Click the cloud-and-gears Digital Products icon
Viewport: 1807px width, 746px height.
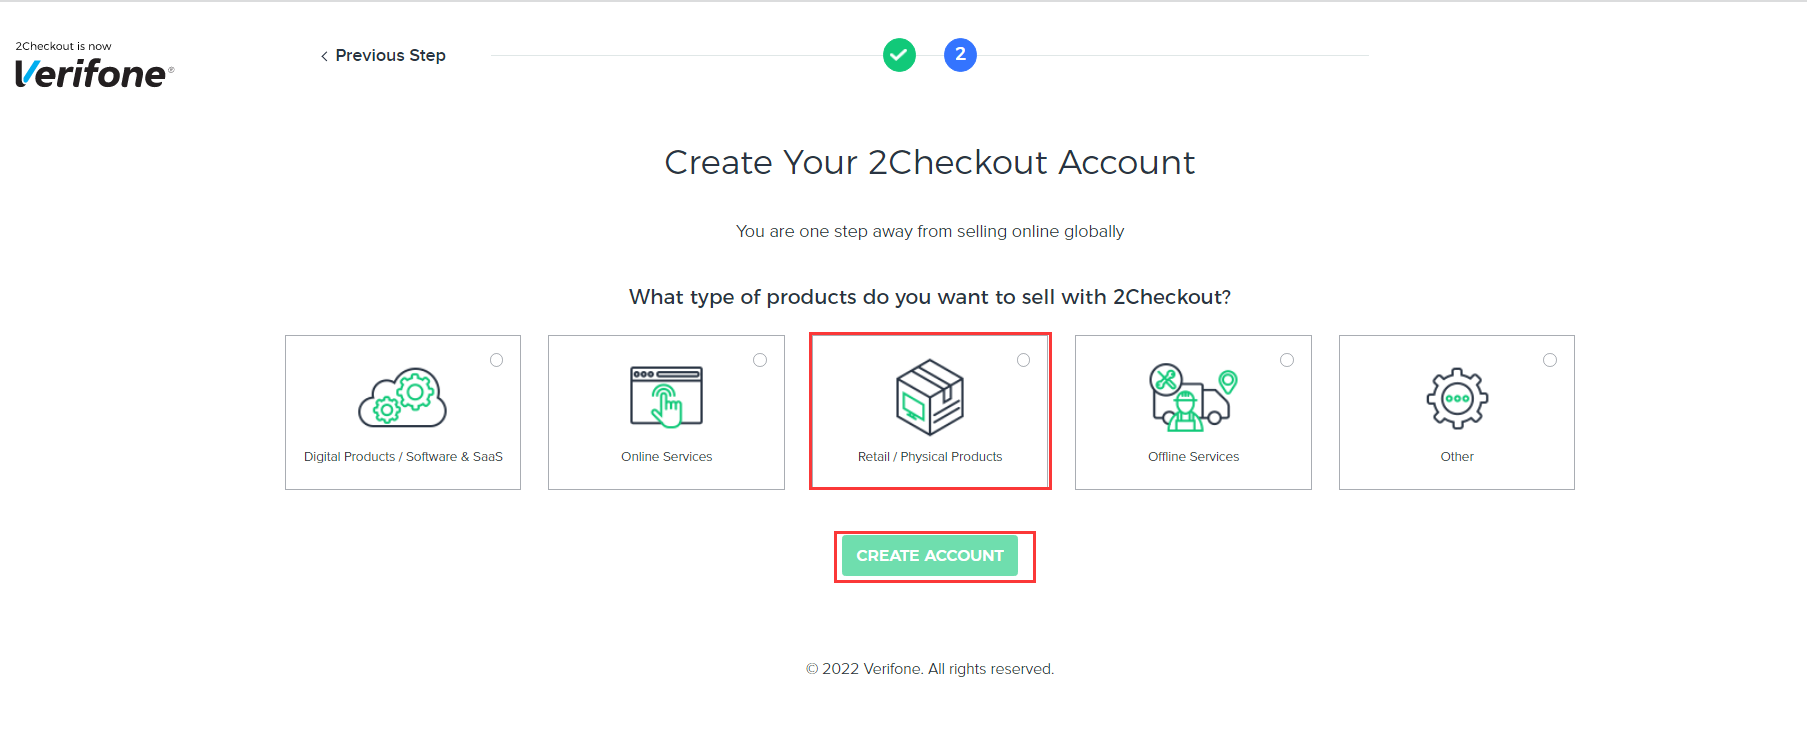tap(402, 396)
